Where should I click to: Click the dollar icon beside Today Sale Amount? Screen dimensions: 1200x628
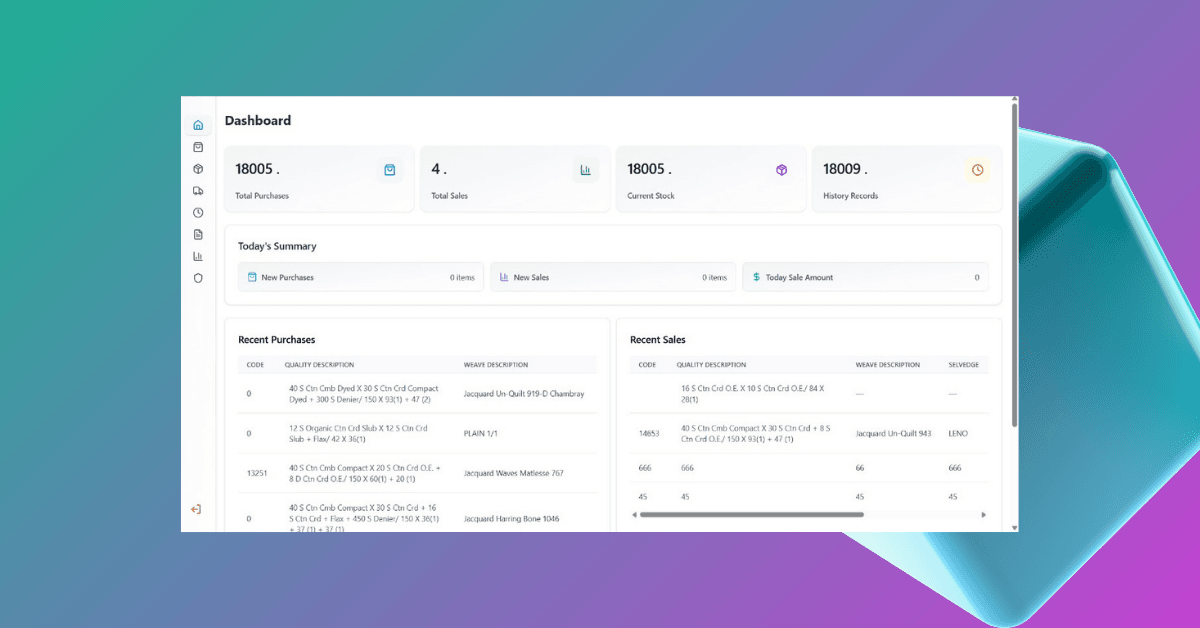point(756,277)
